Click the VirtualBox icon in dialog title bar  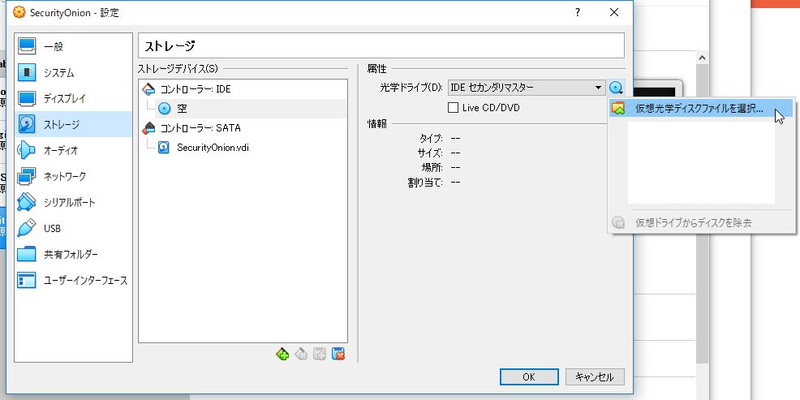pos(19,13)
